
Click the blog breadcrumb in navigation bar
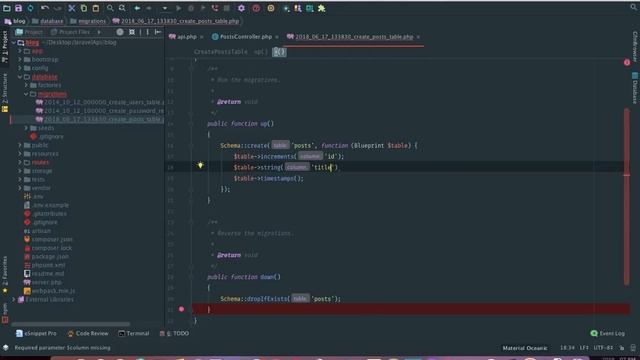coord(15,21)
